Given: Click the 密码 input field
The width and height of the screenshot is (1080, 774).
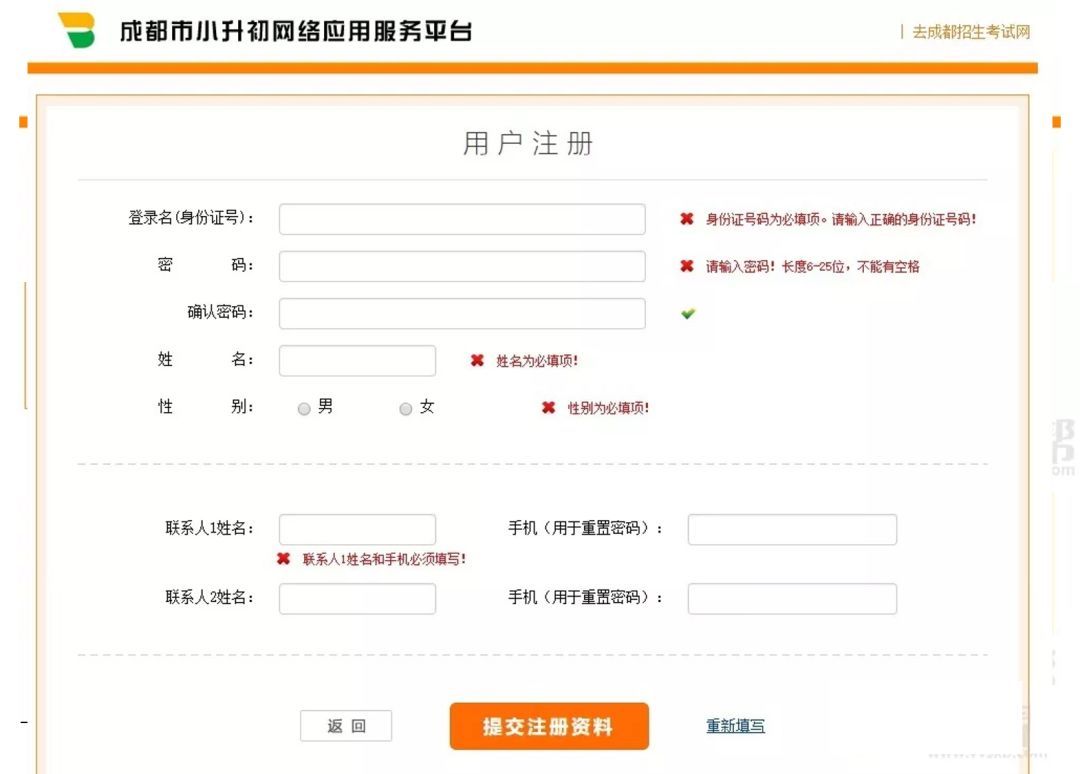Looking at the screenshot, I should [462, 265].
